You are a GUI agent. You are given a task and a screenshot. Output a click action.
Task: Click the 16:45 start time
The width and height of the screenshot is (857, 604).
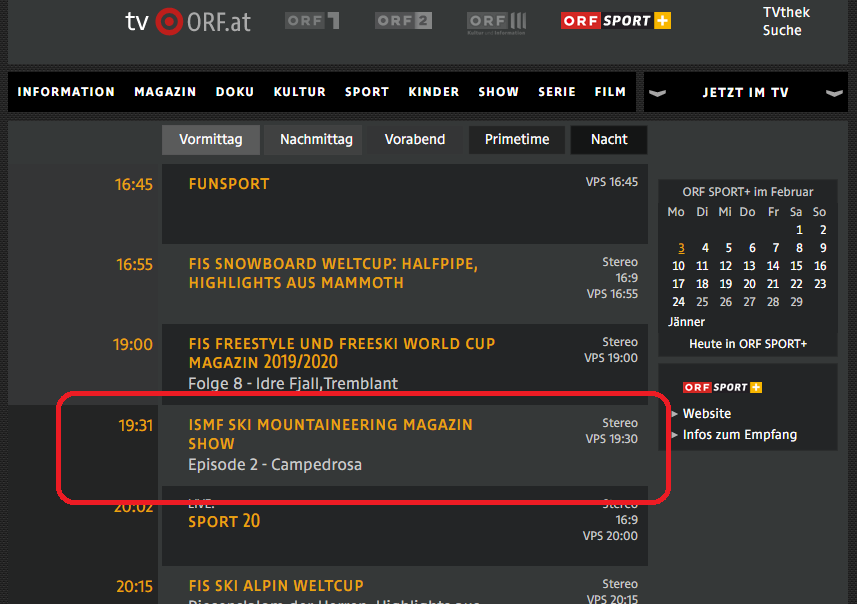coord(134,184)
